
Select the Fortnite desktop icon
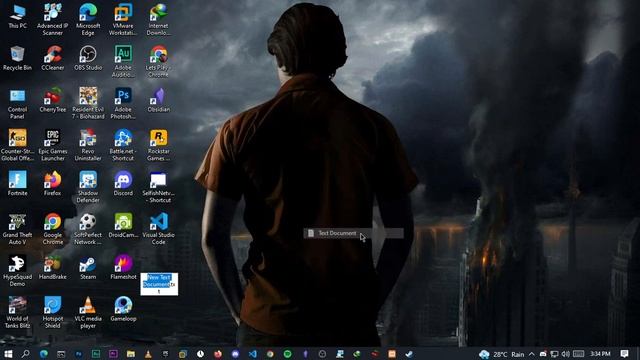point(17,184)
